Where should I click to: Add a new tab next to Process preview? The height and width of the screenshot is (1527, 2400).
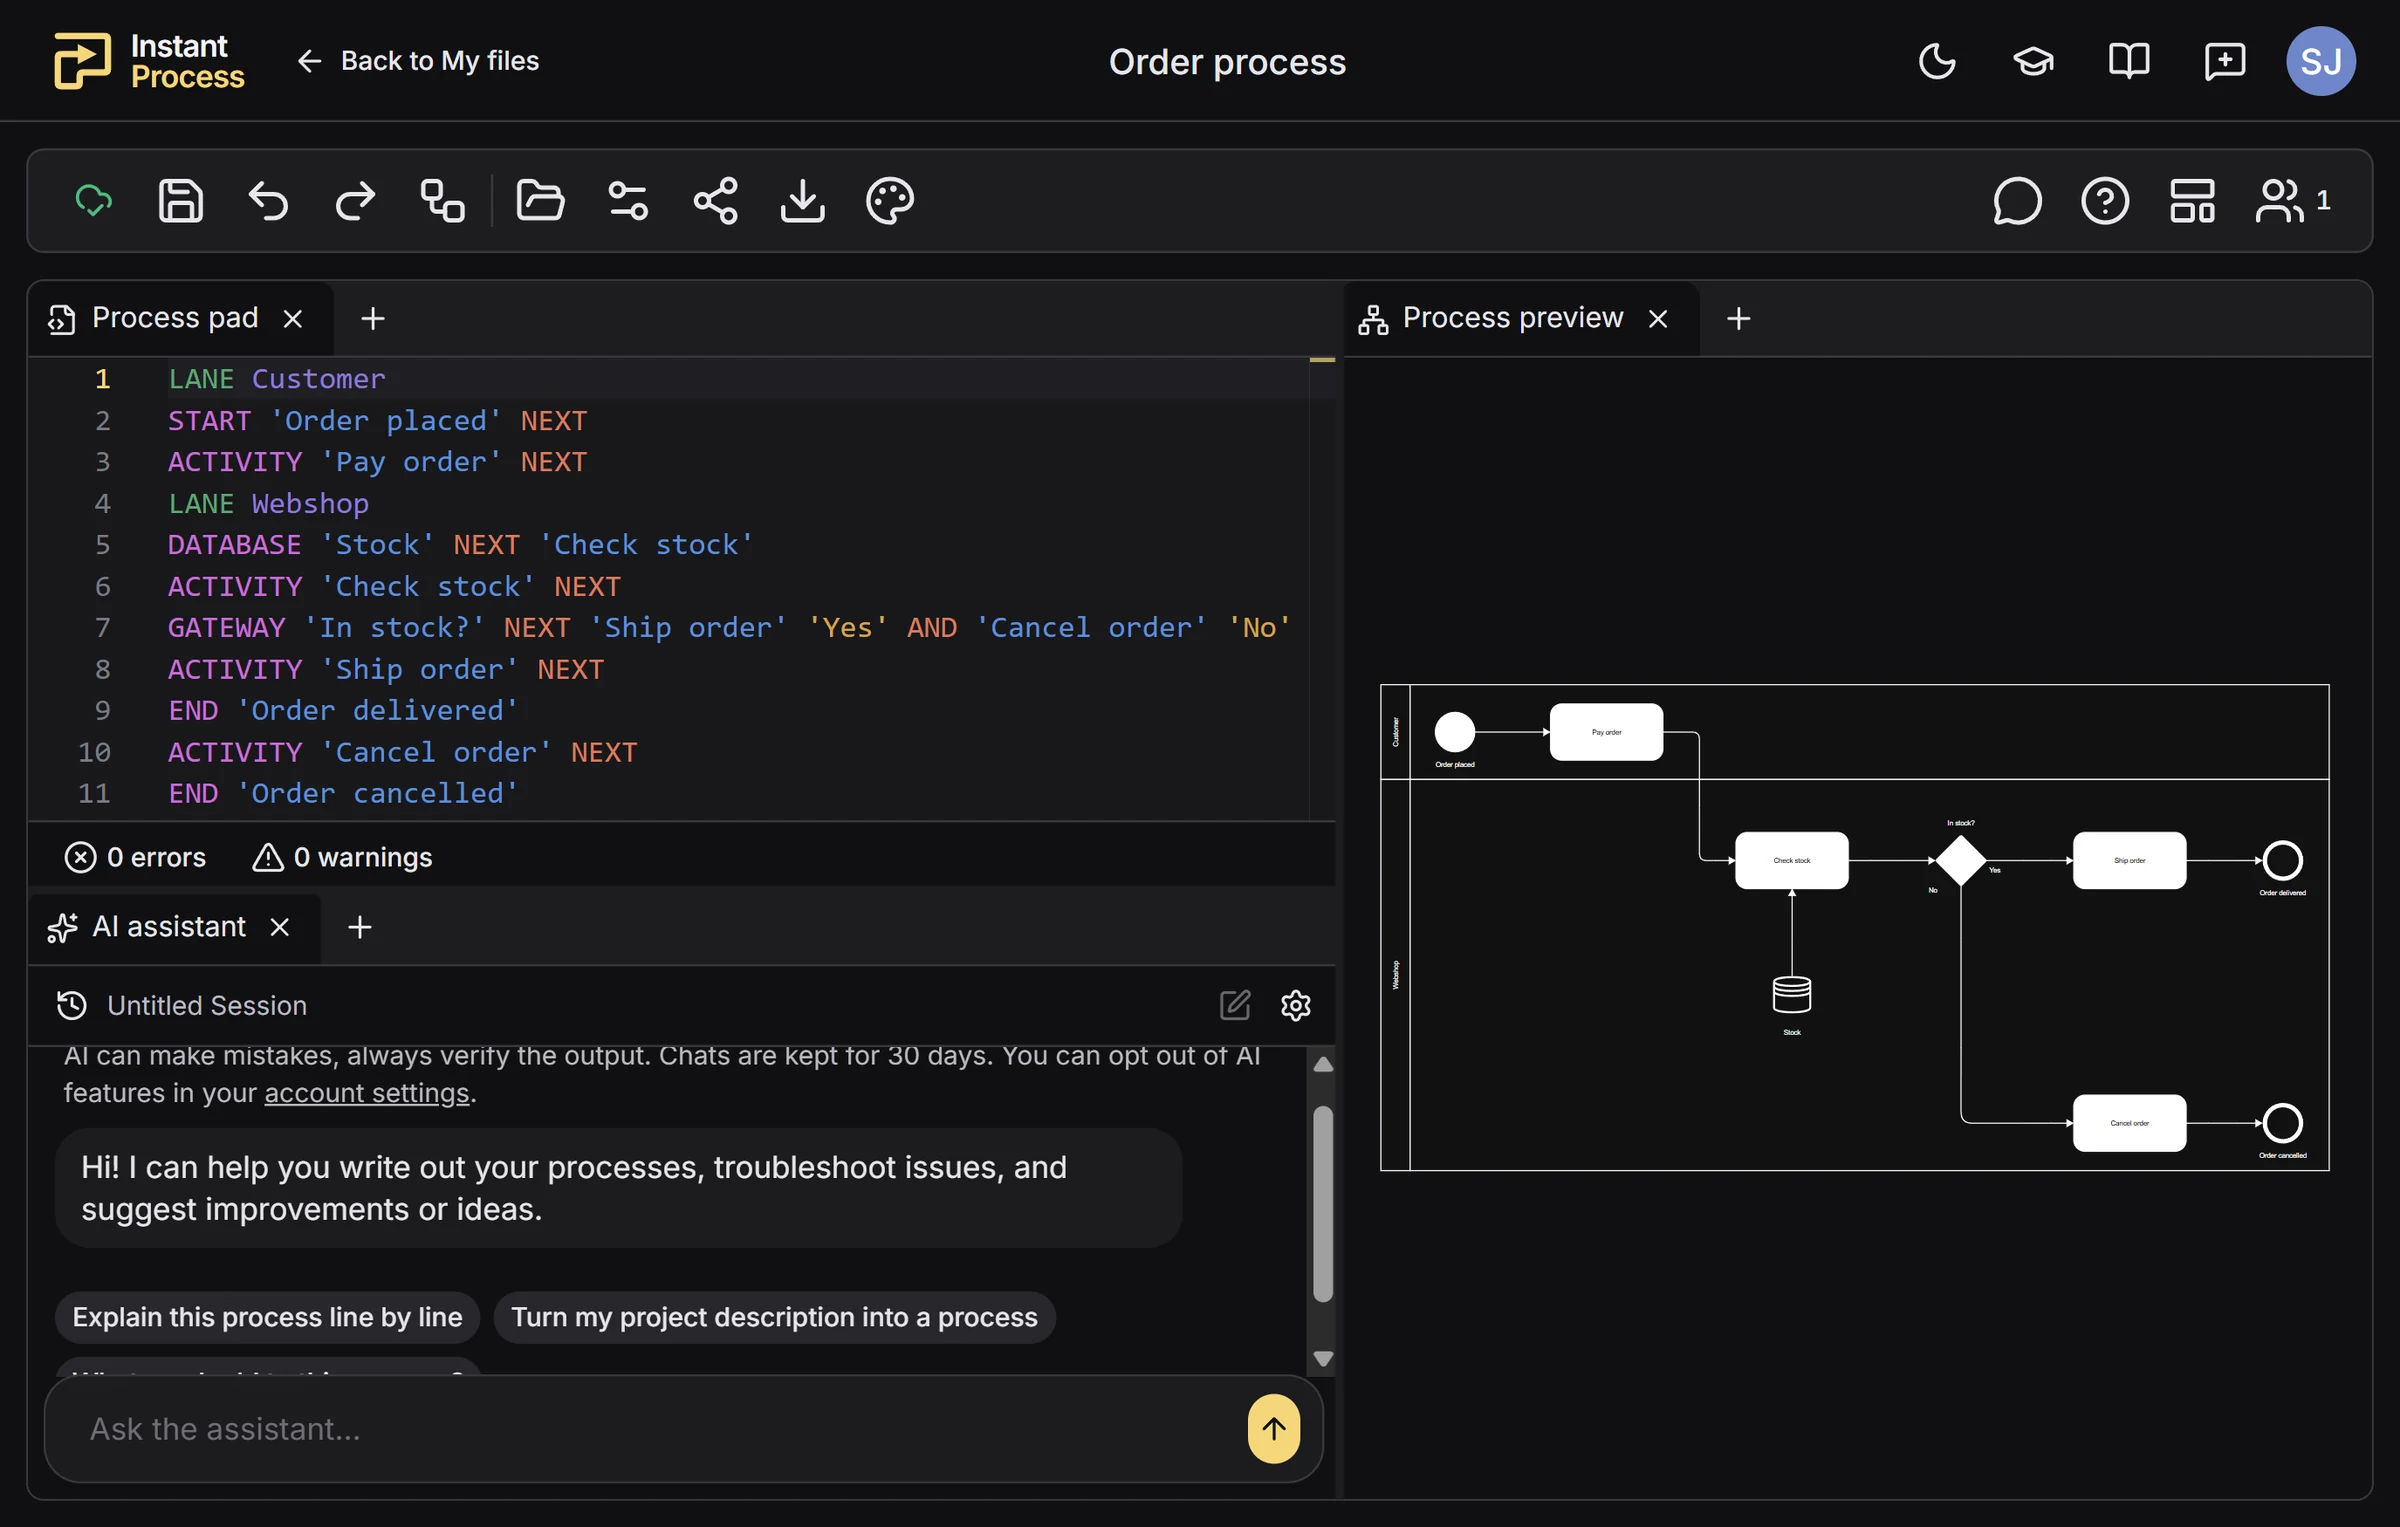click(x=1739, y=319)
